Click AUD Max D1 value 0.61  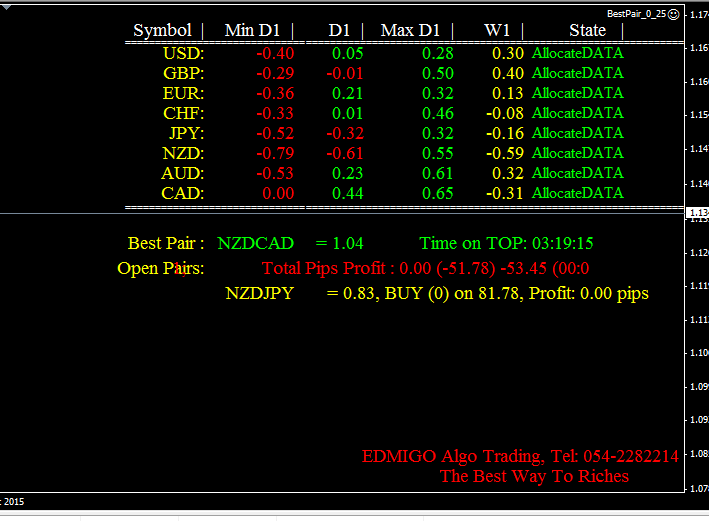pyautogui.click(x=438, y=173)
